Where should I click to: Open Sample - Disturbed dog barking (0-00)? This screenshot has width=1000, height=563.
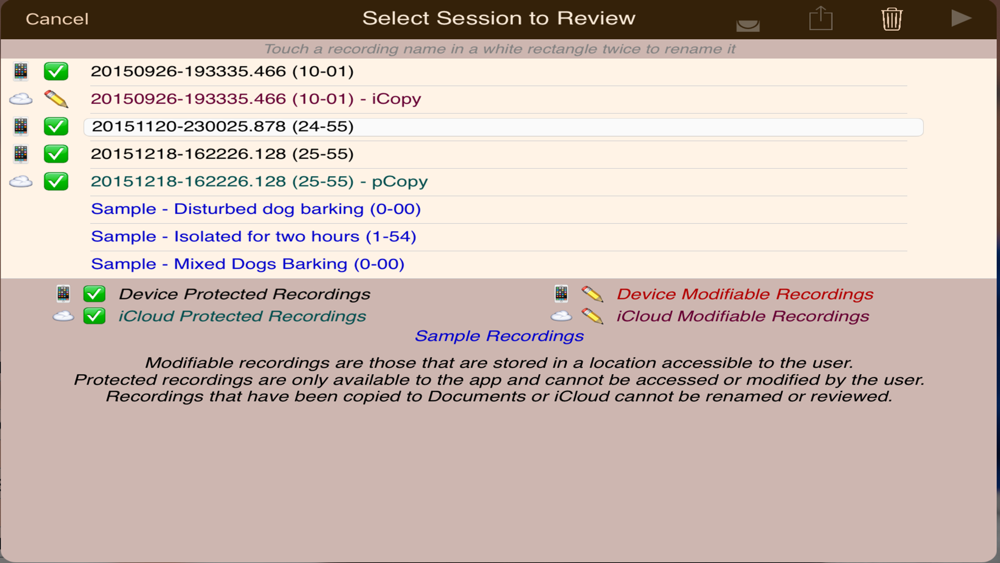coord(256,208)
